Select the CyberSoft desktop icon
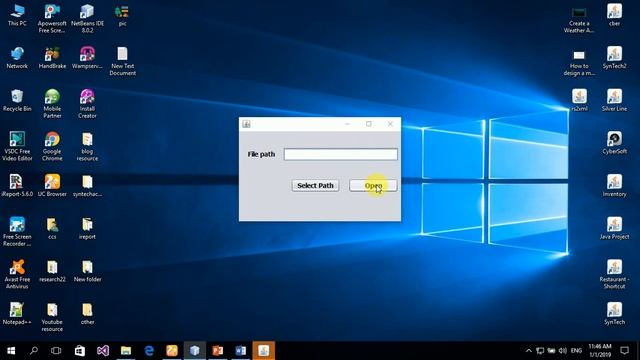 click(614, 143)
